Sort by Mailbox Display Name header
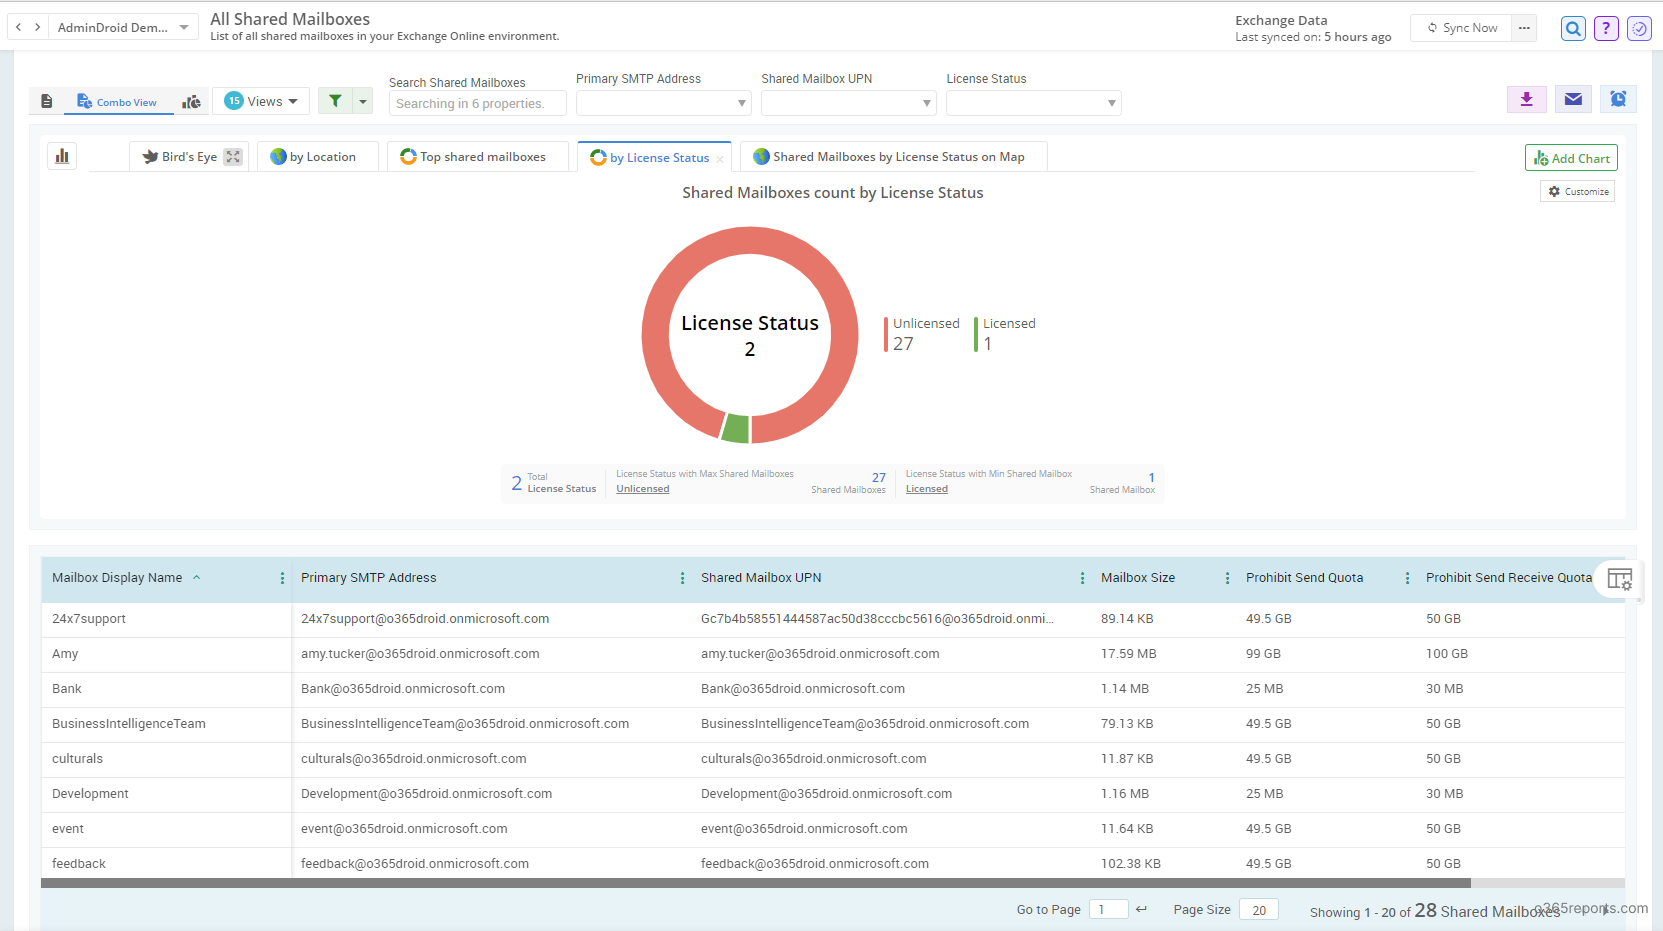The width and height of the screenshot is (1663, 931). tap(117, 578)
